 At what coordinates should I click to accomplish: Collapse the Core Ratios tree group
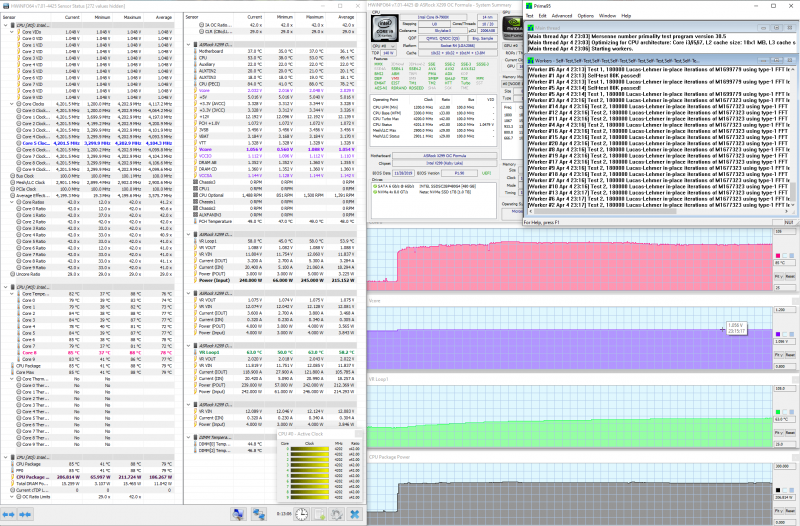[12, 202]
